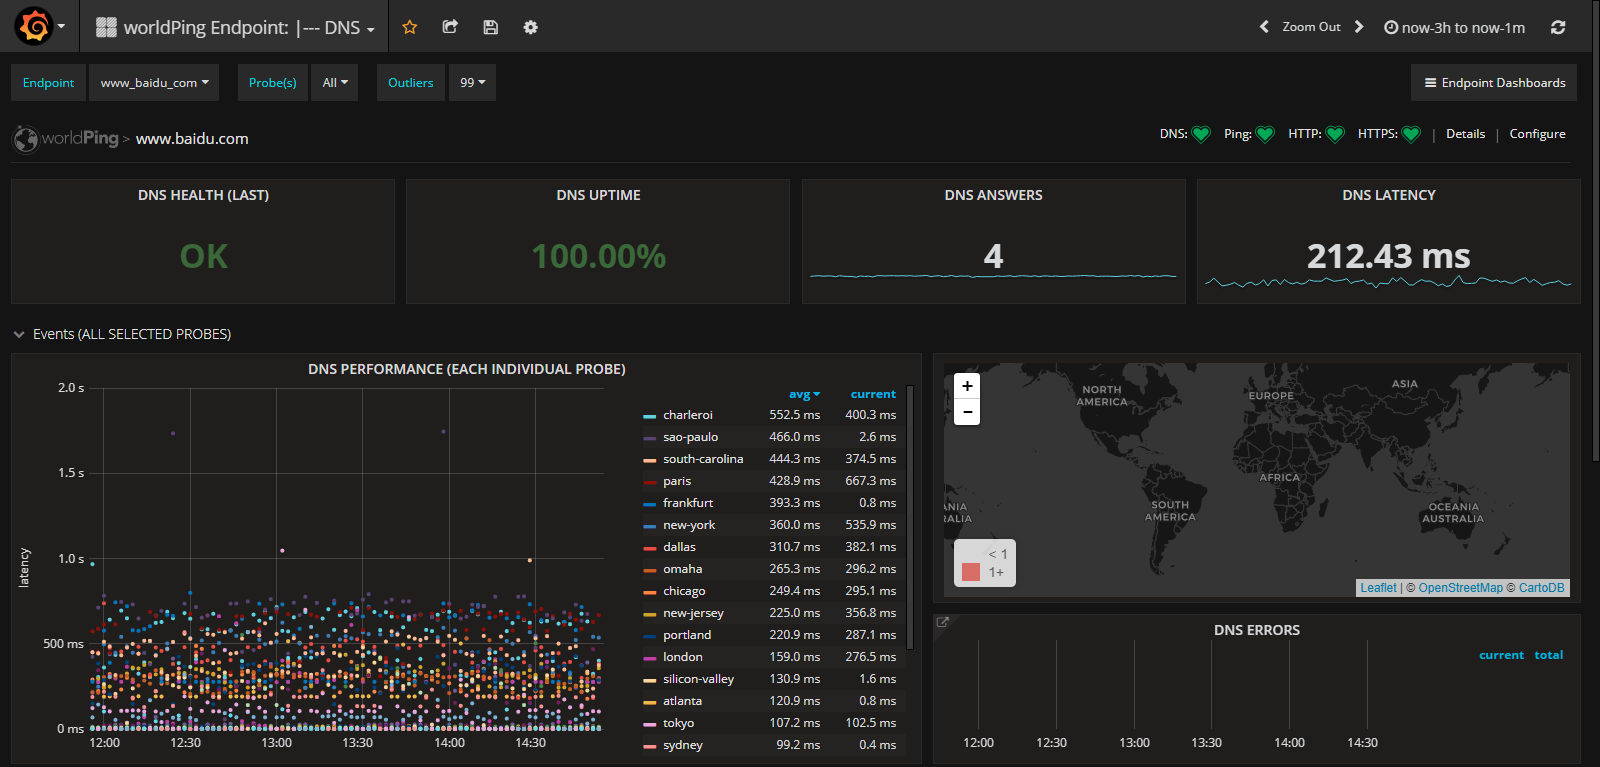Screen dimensions: 1600x767
Task: Zoom out on the world map
Action: click(x=967, y=412)
